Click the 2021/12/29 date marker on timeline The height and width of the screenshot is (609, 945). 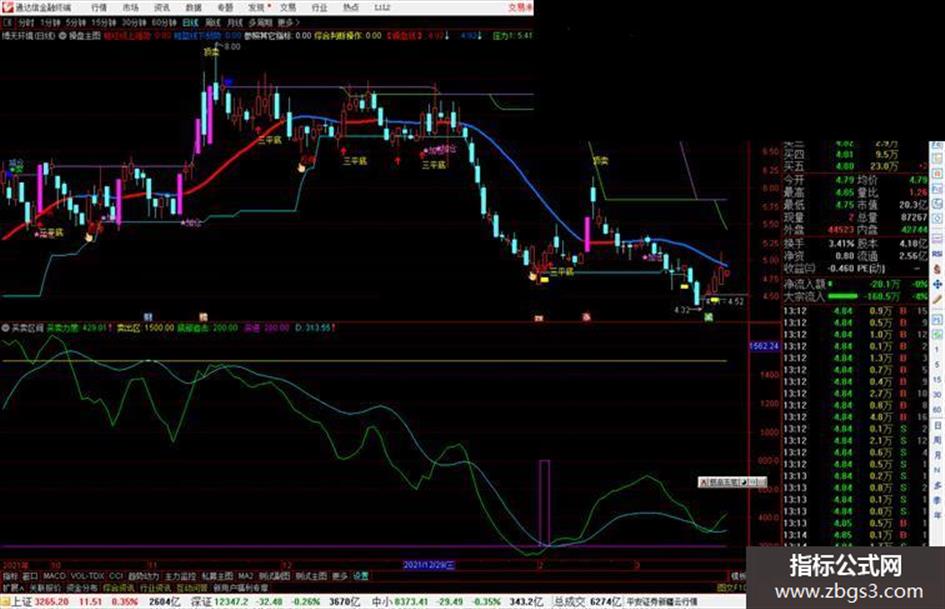click(429, 565)
